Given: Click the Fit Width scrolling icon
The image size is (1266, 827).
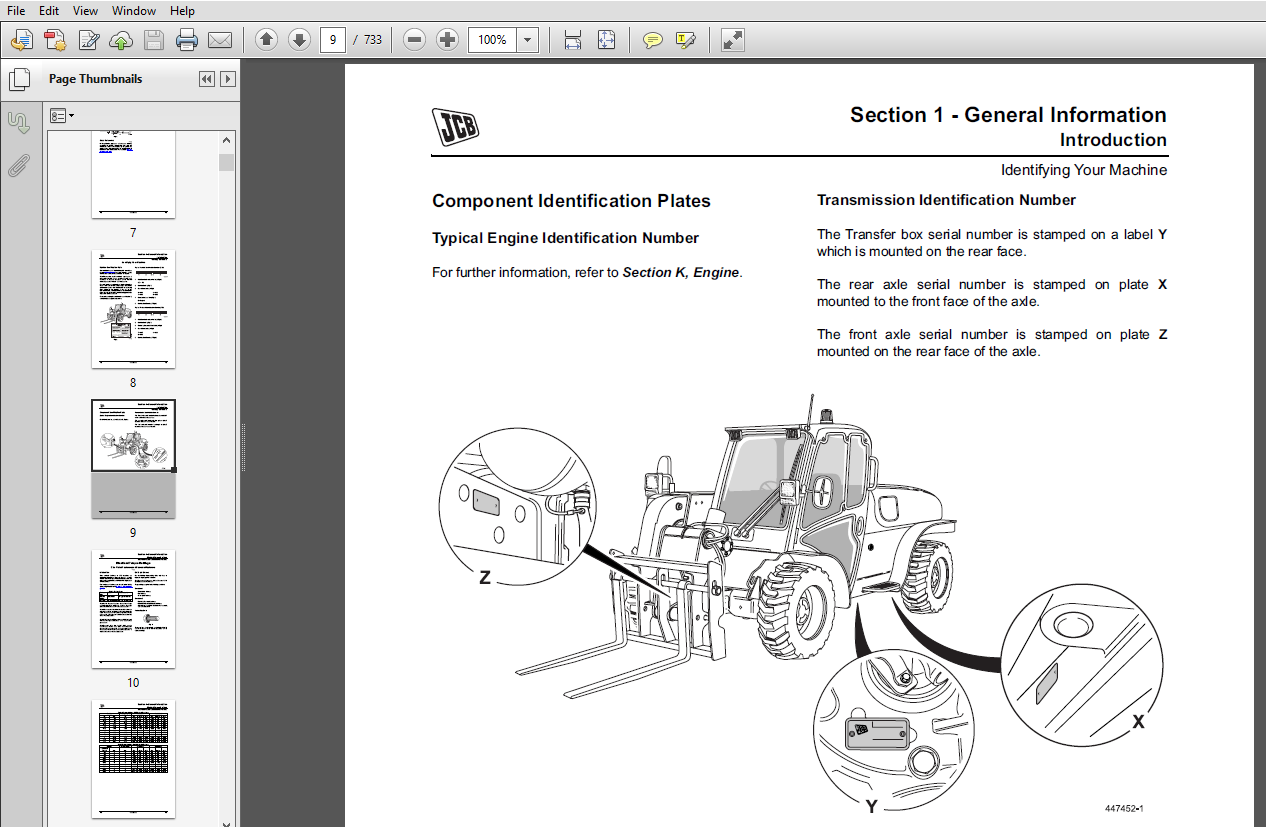Looking at the screenshot, I should 573,40.
